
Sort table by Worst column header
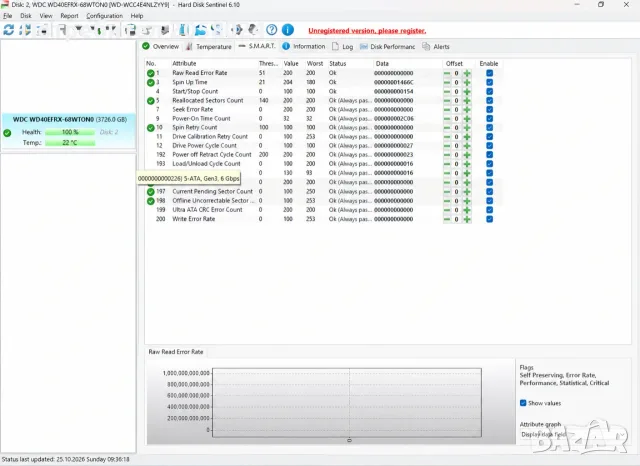(x=315, y=64)
